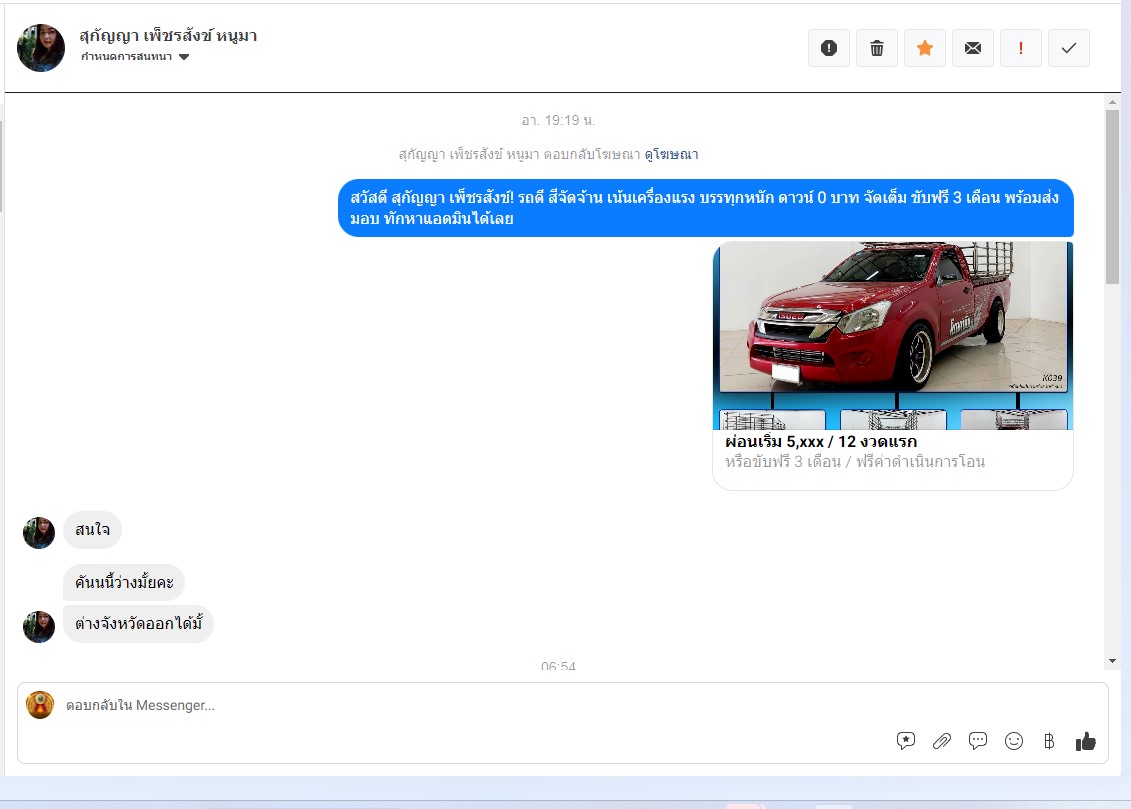Attach a file with paperclip icon
This screenshot has width=1131, height=809.
pos(942,741)
